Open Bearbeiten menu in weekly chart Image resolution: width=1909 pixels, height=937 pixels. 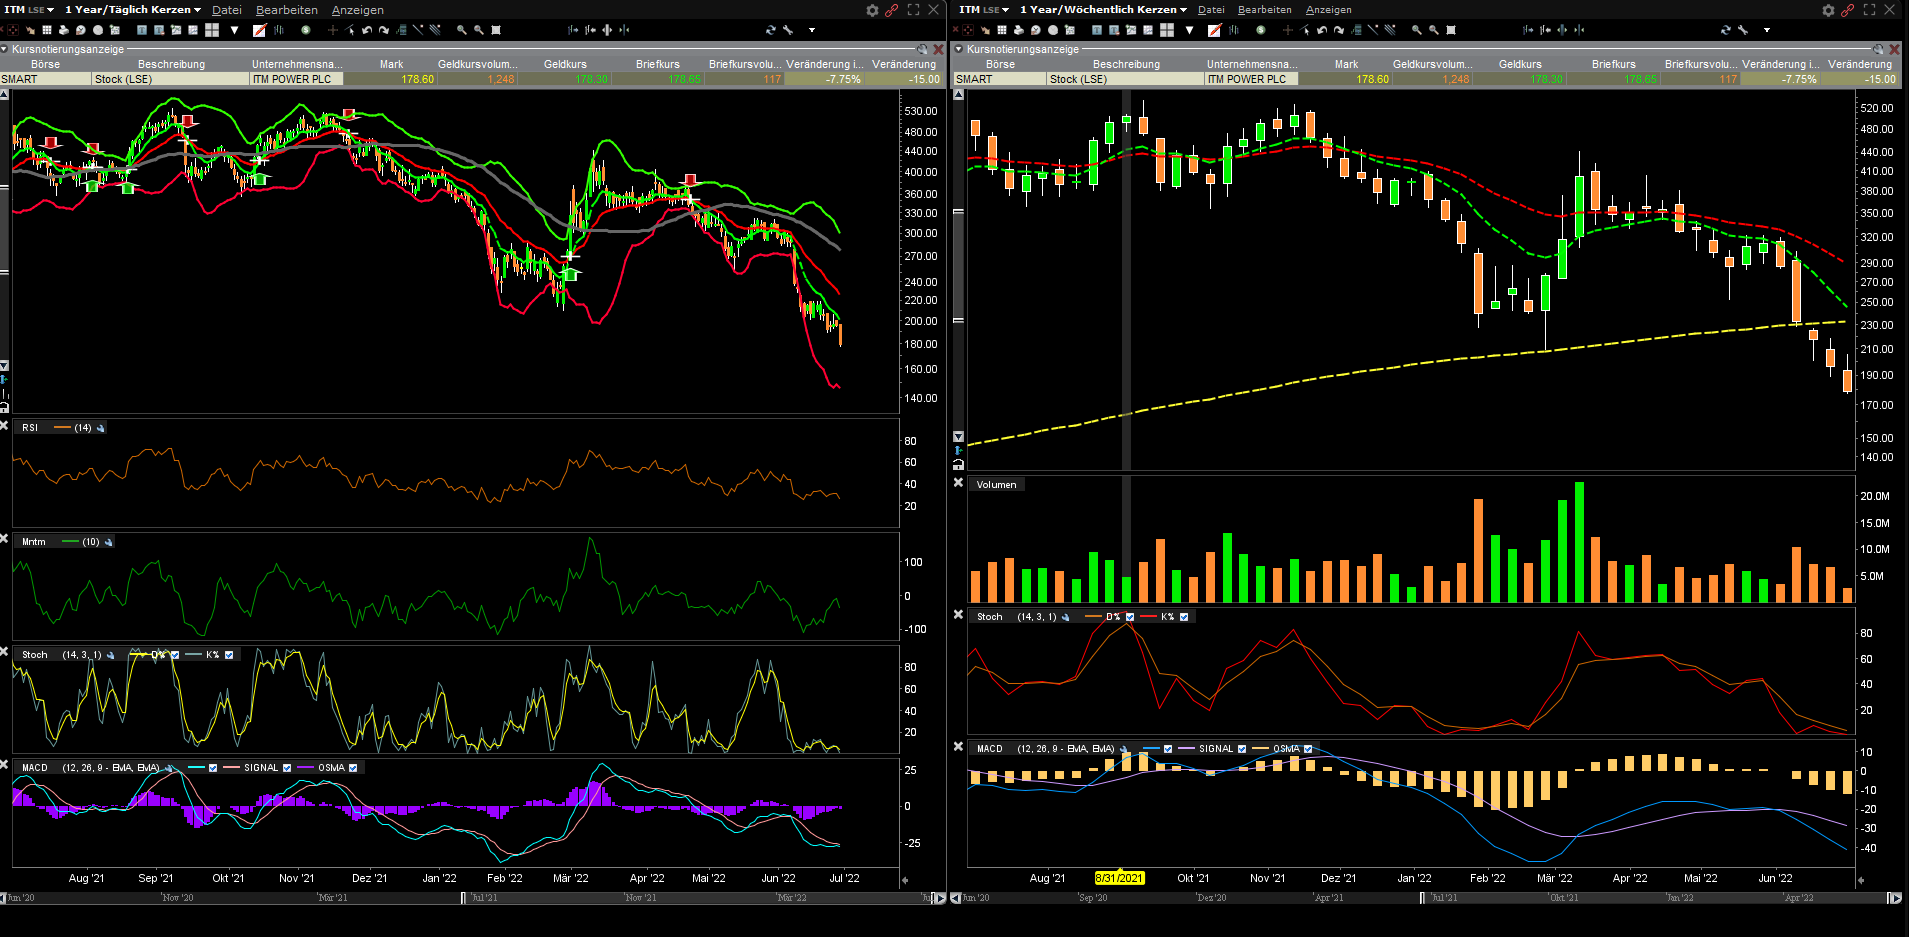pos(1265,10)
